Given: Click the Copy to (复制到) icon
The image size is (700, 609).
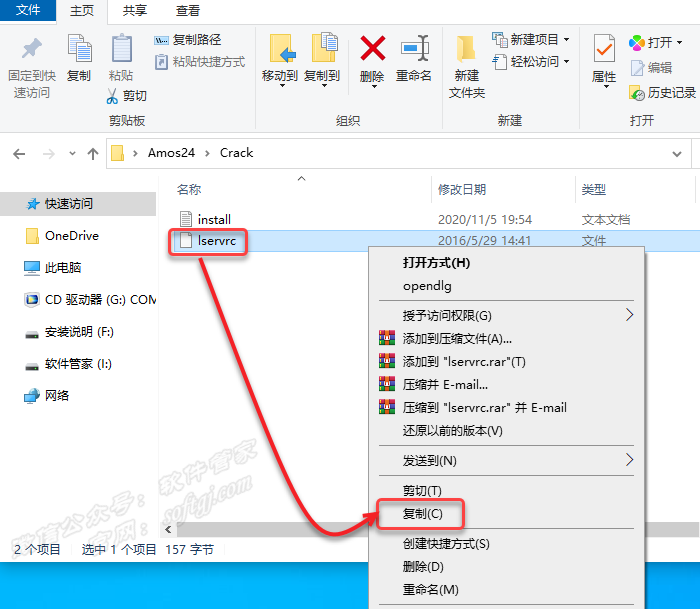Looking at the screenshot, I should coord(325,47).
